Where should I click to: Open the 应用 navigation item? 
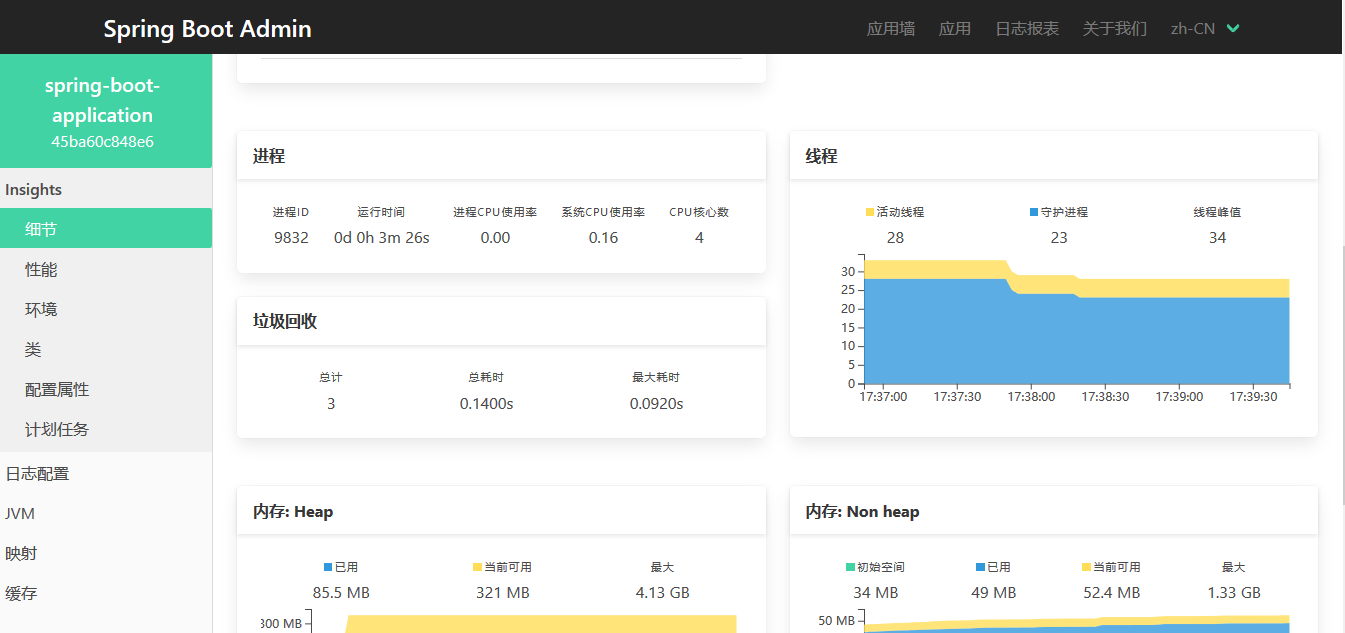tap(955, 29)
